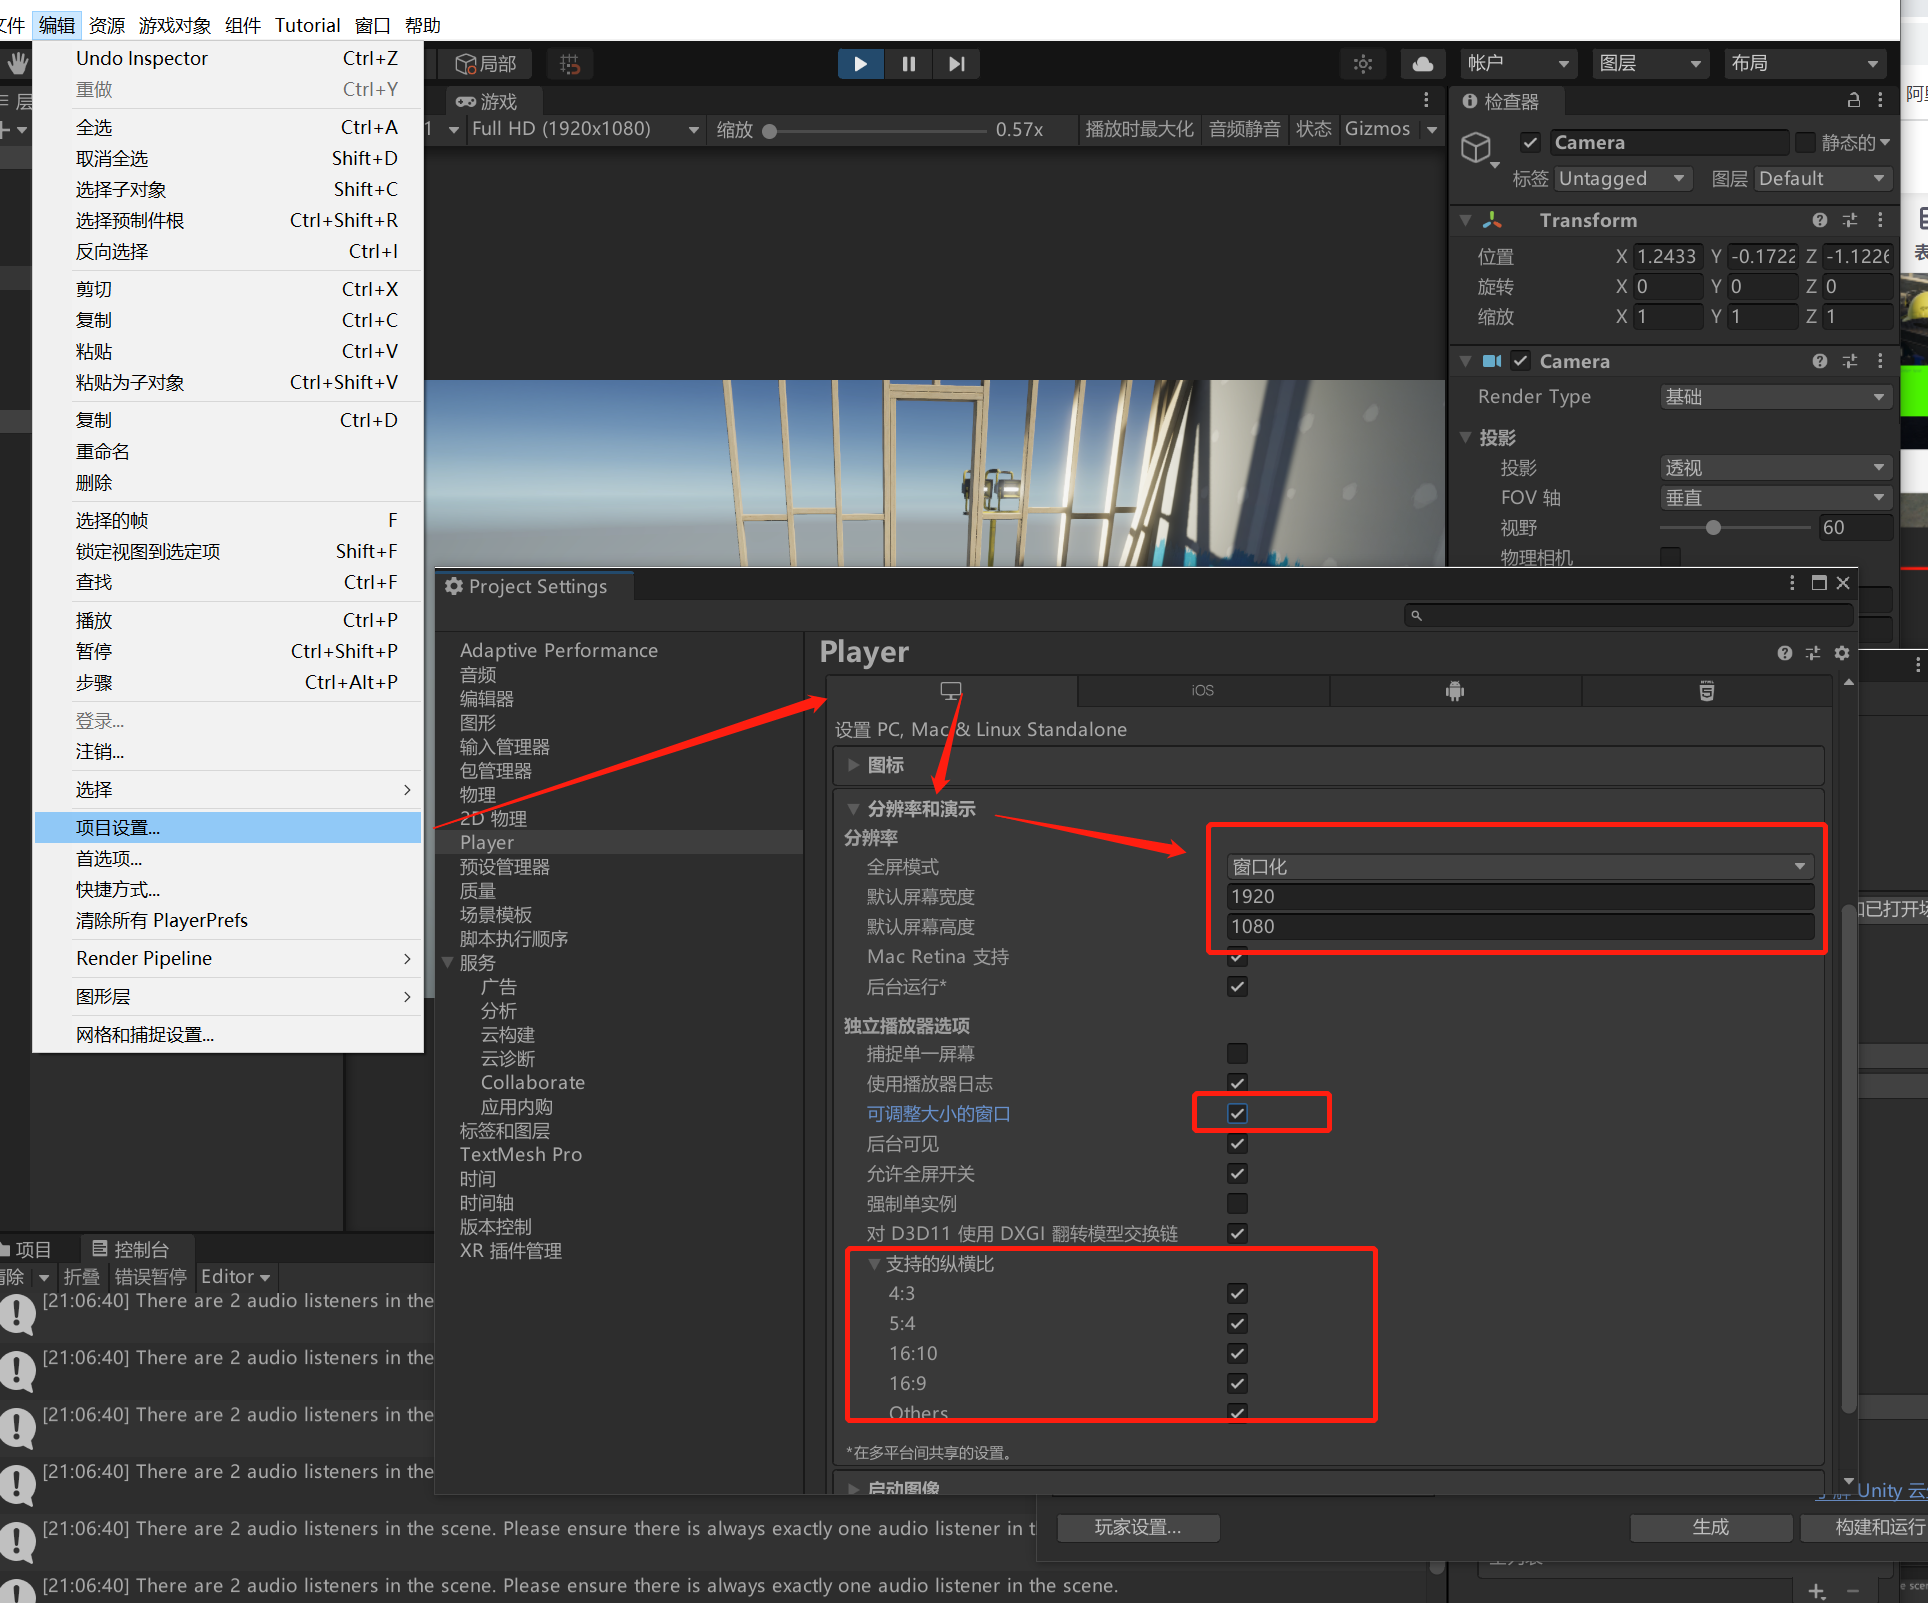Enable the Force Single Instance (强制单实例) checkbox
Viewport: 1928px width, 1603px height.
[x=1237, y=1203]
